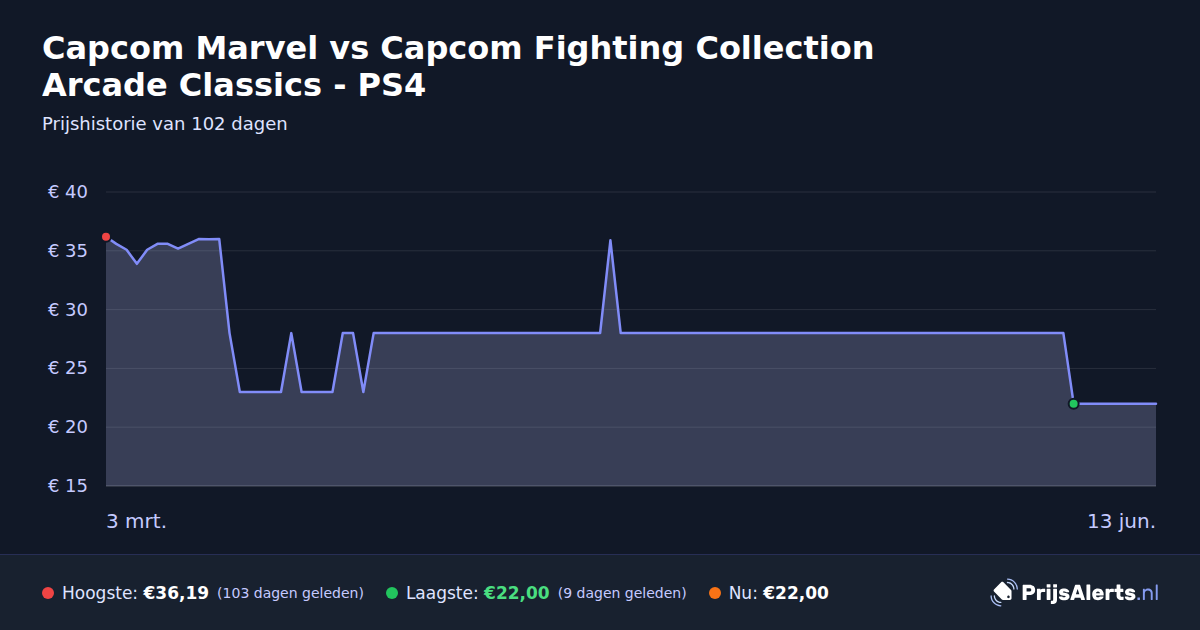Click the green lowest price €22,00
The width and height of the screenshot is (1200, 630).
(516, 593)
